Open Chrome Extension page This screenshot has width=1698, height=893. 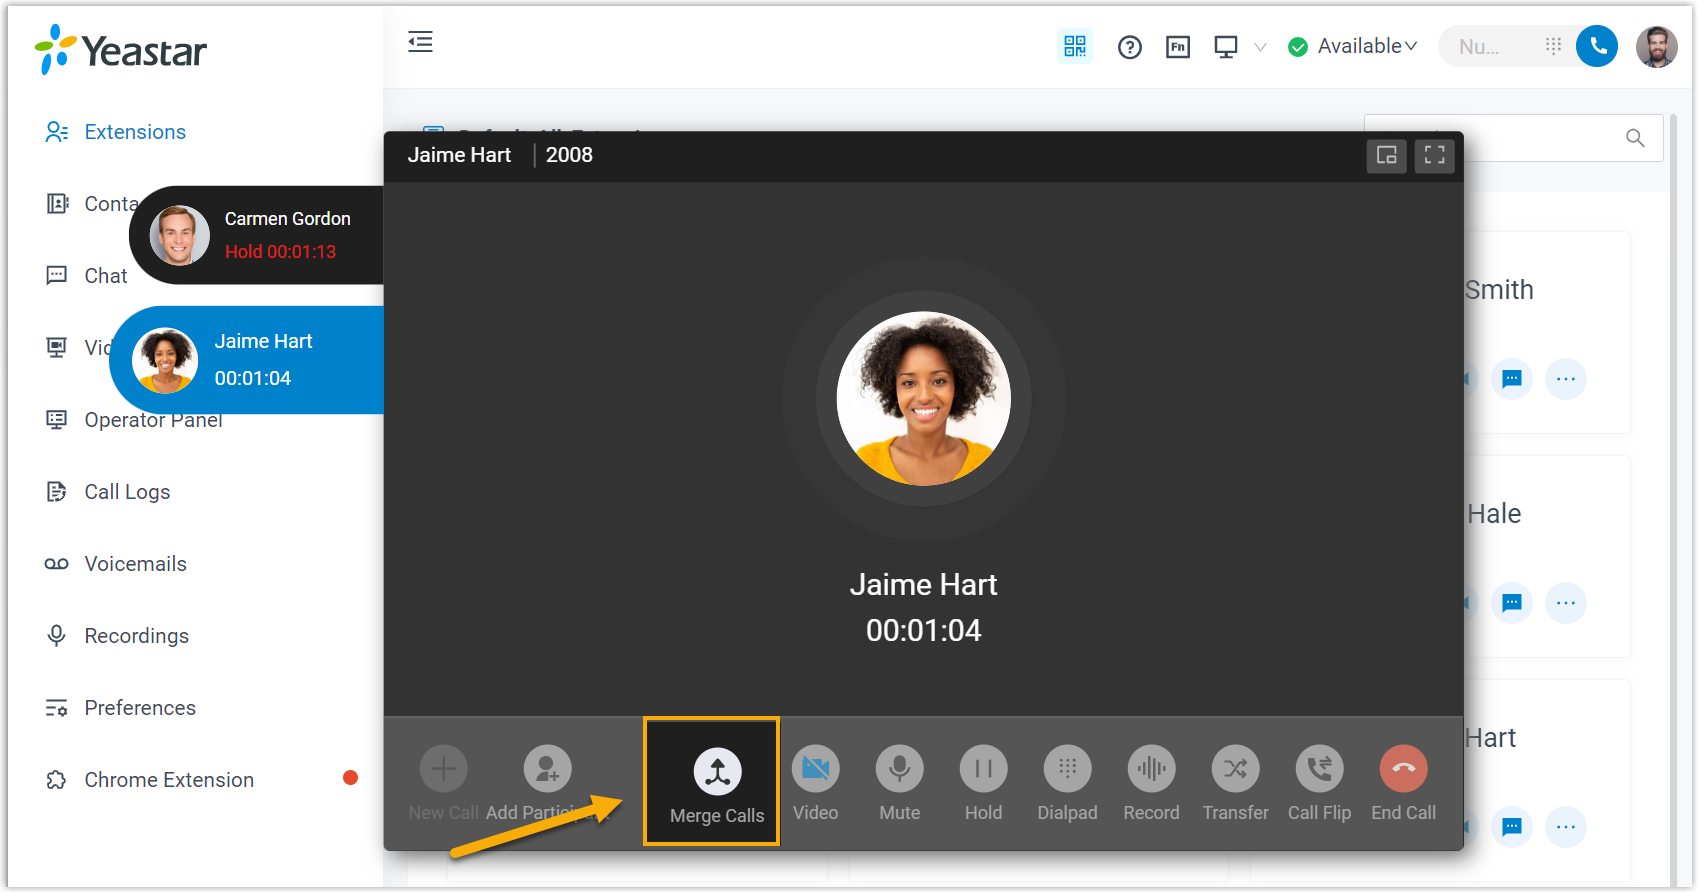tap(169, 780)
